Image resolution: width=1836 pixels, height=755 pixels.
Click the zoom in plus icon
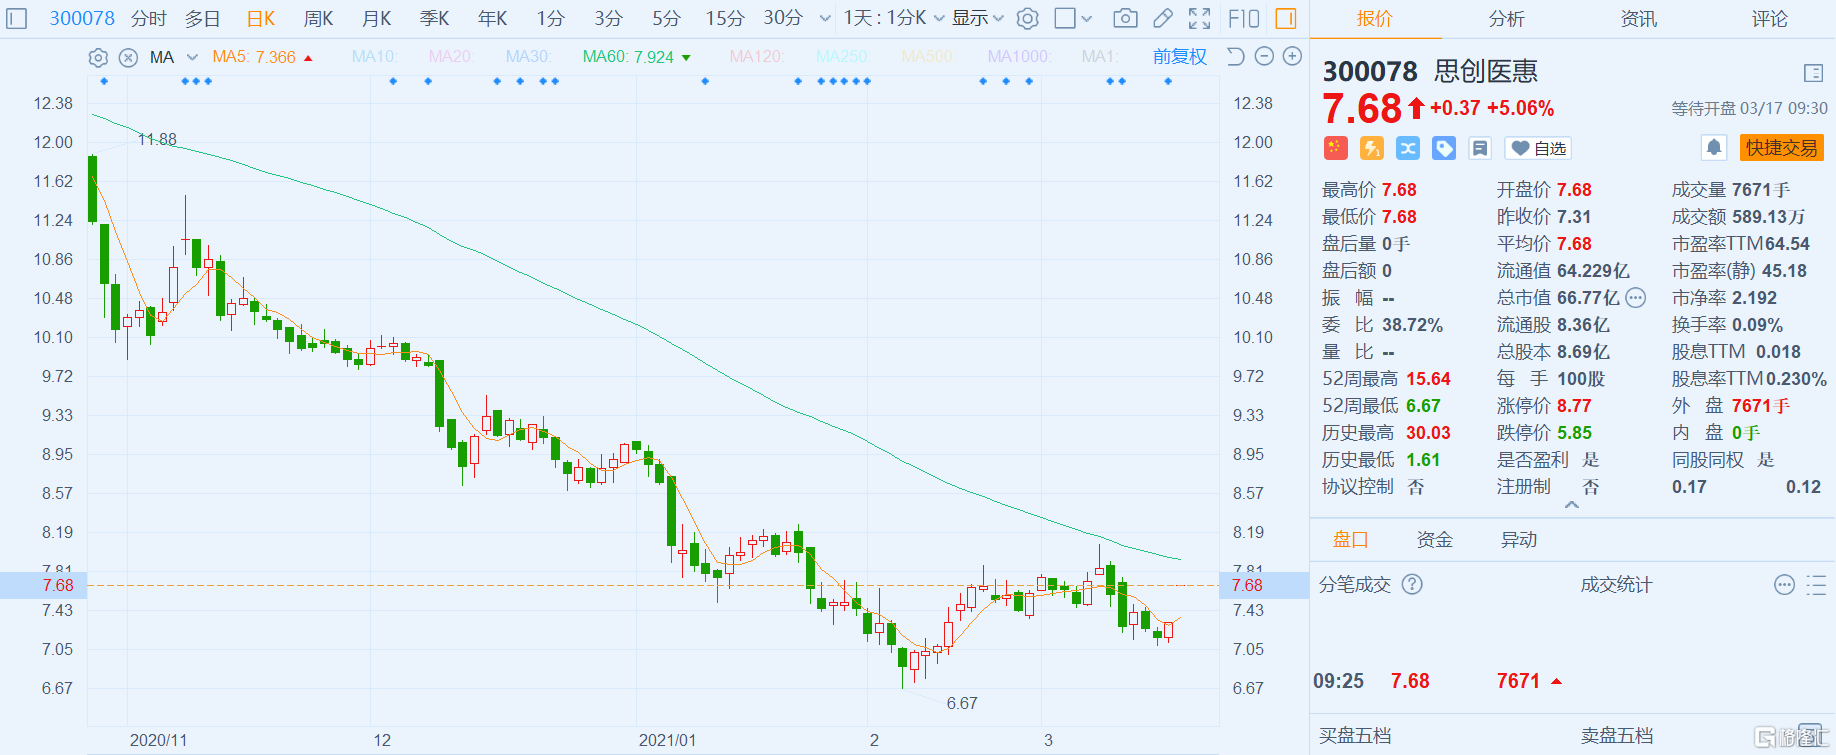1292,57
